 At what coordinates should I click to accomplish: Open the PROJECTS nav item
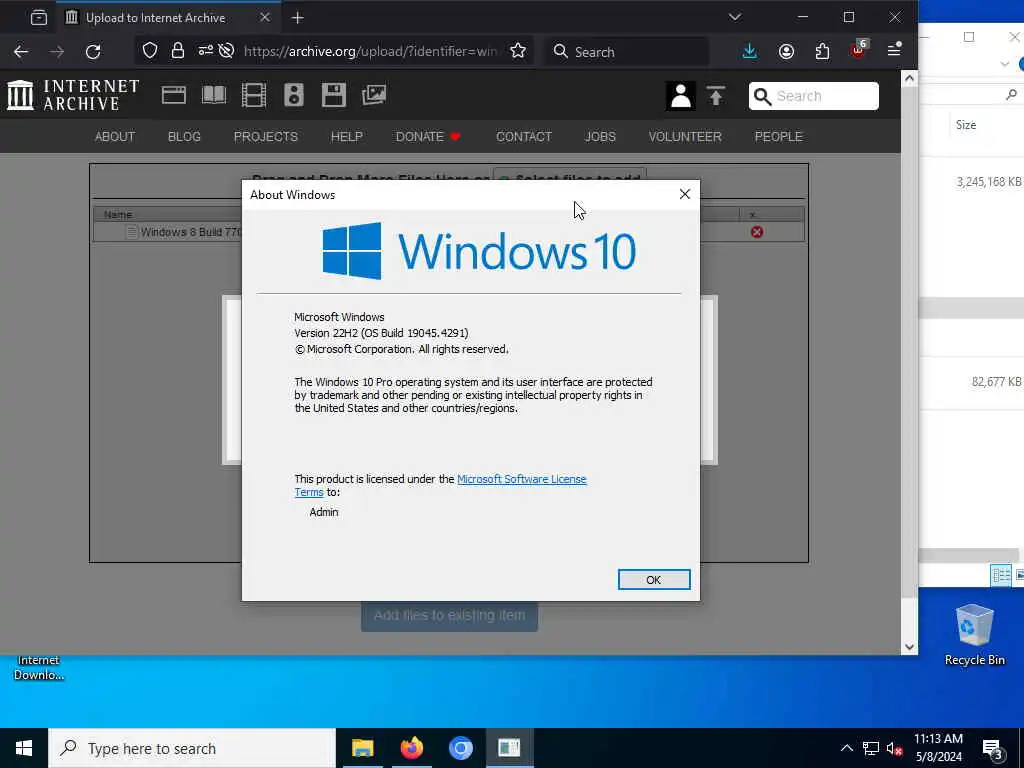coord(266,136)
